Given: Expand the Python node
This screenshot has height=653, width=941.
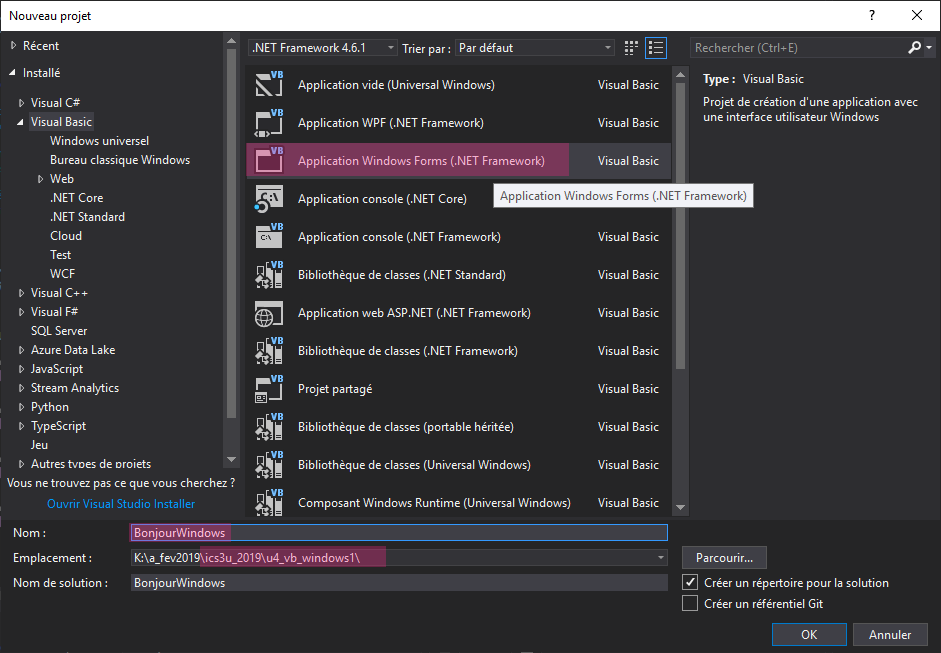Looking at the screenshot, I should point(22,407).
